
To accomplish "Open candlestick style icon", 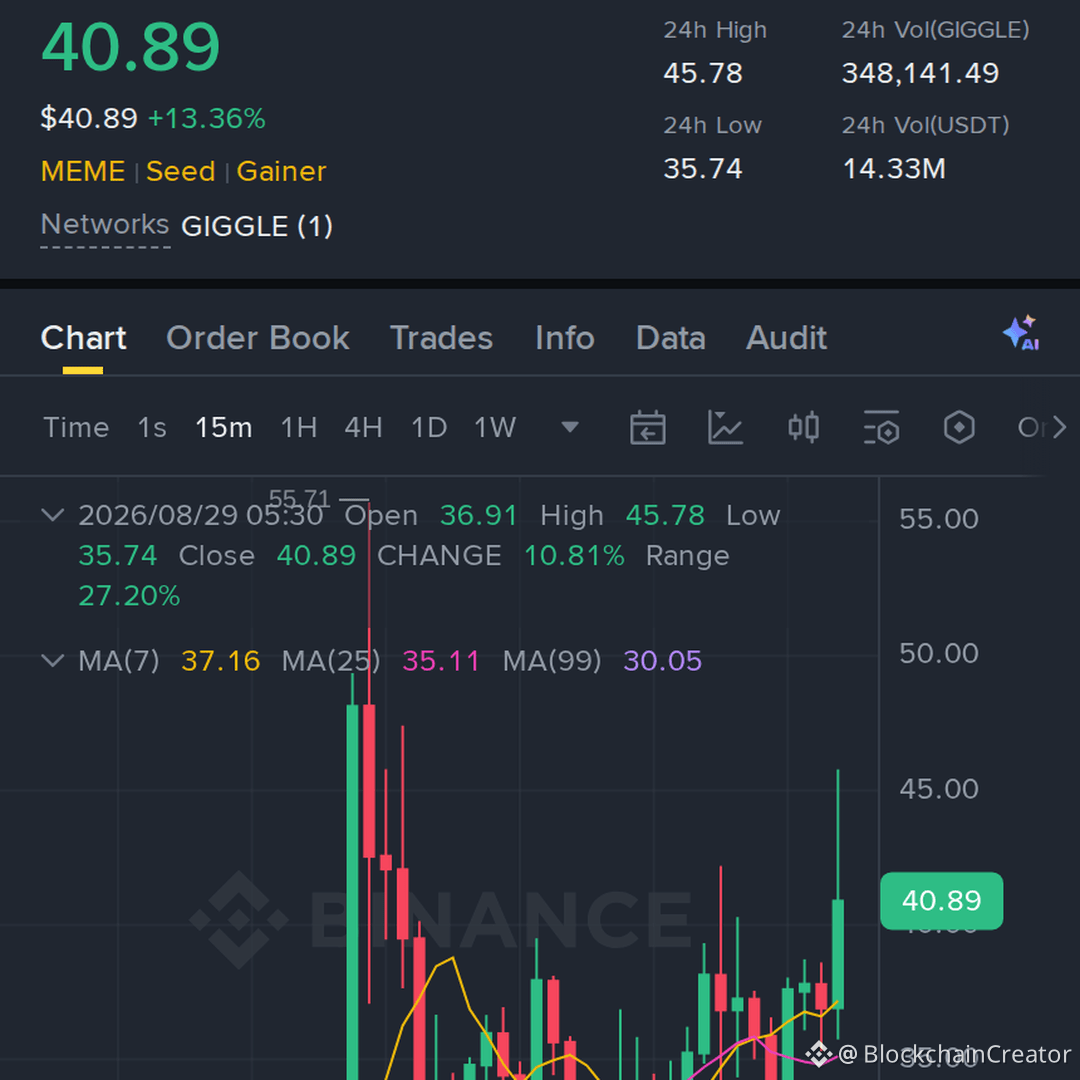I will (803, 428).
